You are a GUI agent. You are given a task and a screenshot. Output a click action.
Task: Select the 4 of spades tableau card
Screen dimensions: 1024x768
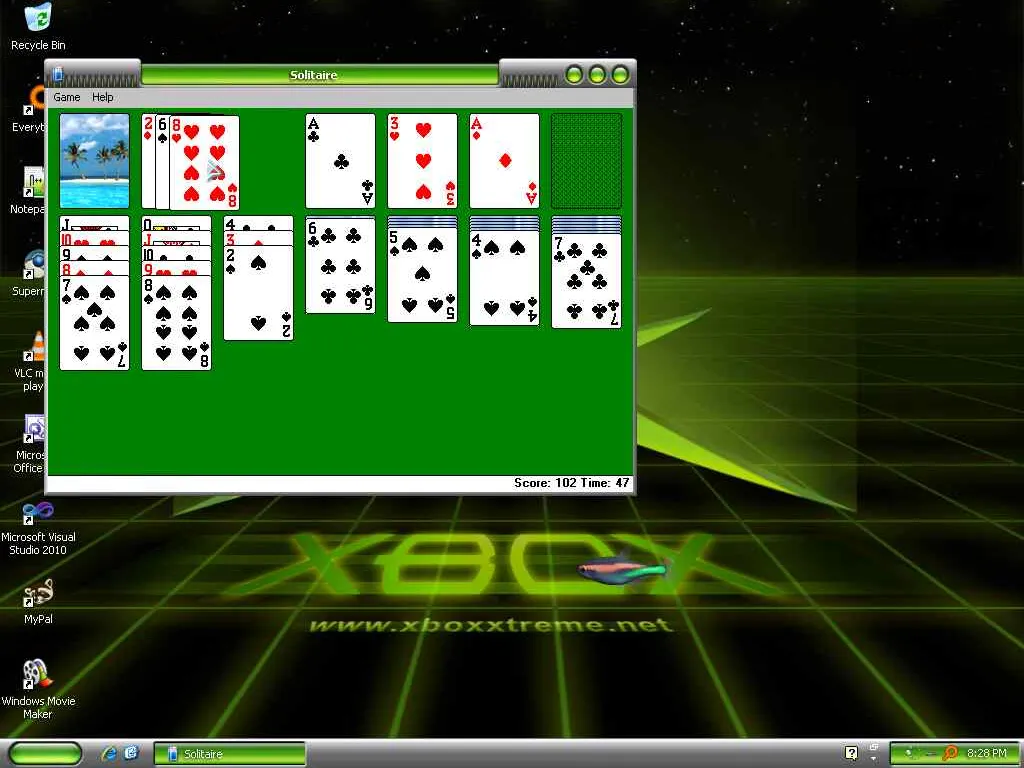[x=505, y=278]
